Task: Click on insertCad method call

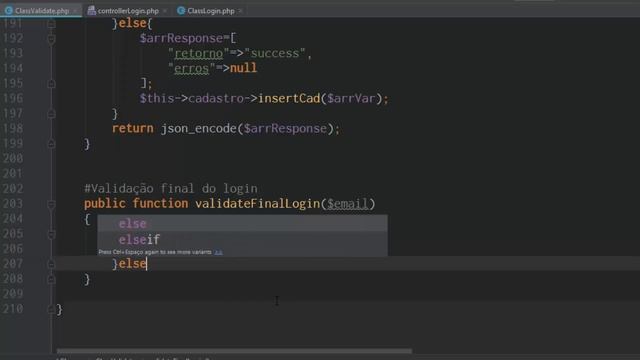Action: (x=289, y=98)
